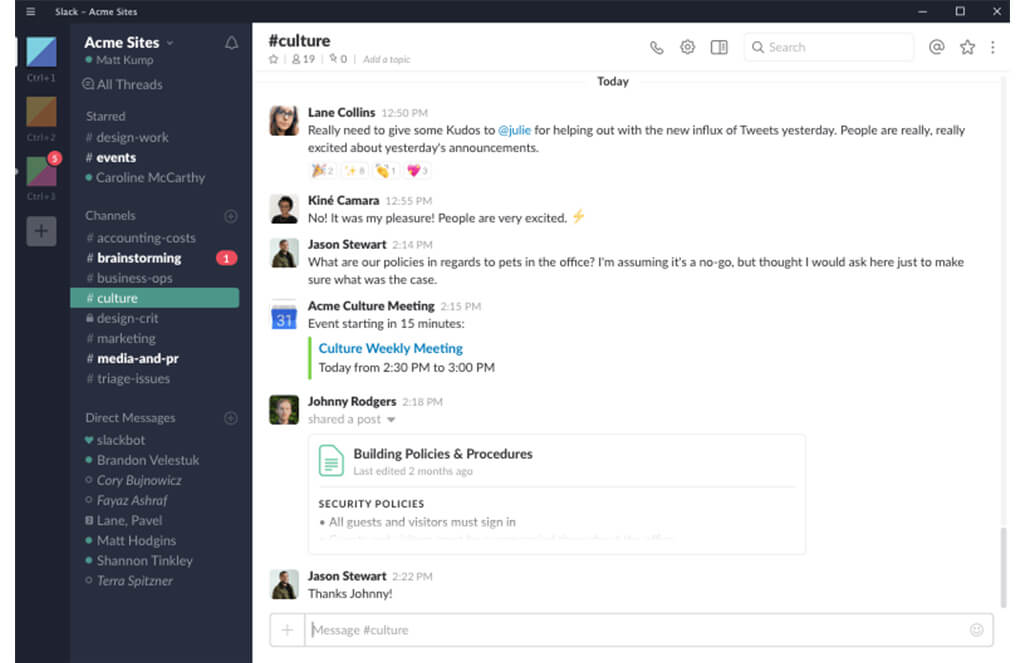Open mentions and reactions
This screenshot has width=1024, height=663.
pyautogui.click(x=936, y=47)
